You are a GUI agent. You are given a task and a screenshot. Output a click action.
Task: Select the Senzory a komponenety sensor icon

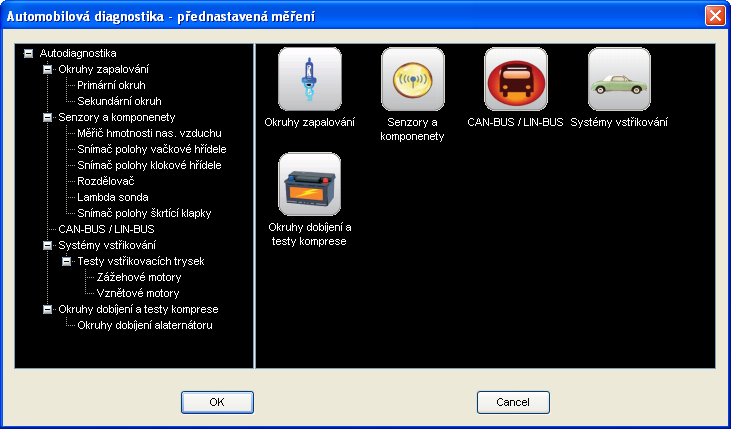tap(412, 79)
